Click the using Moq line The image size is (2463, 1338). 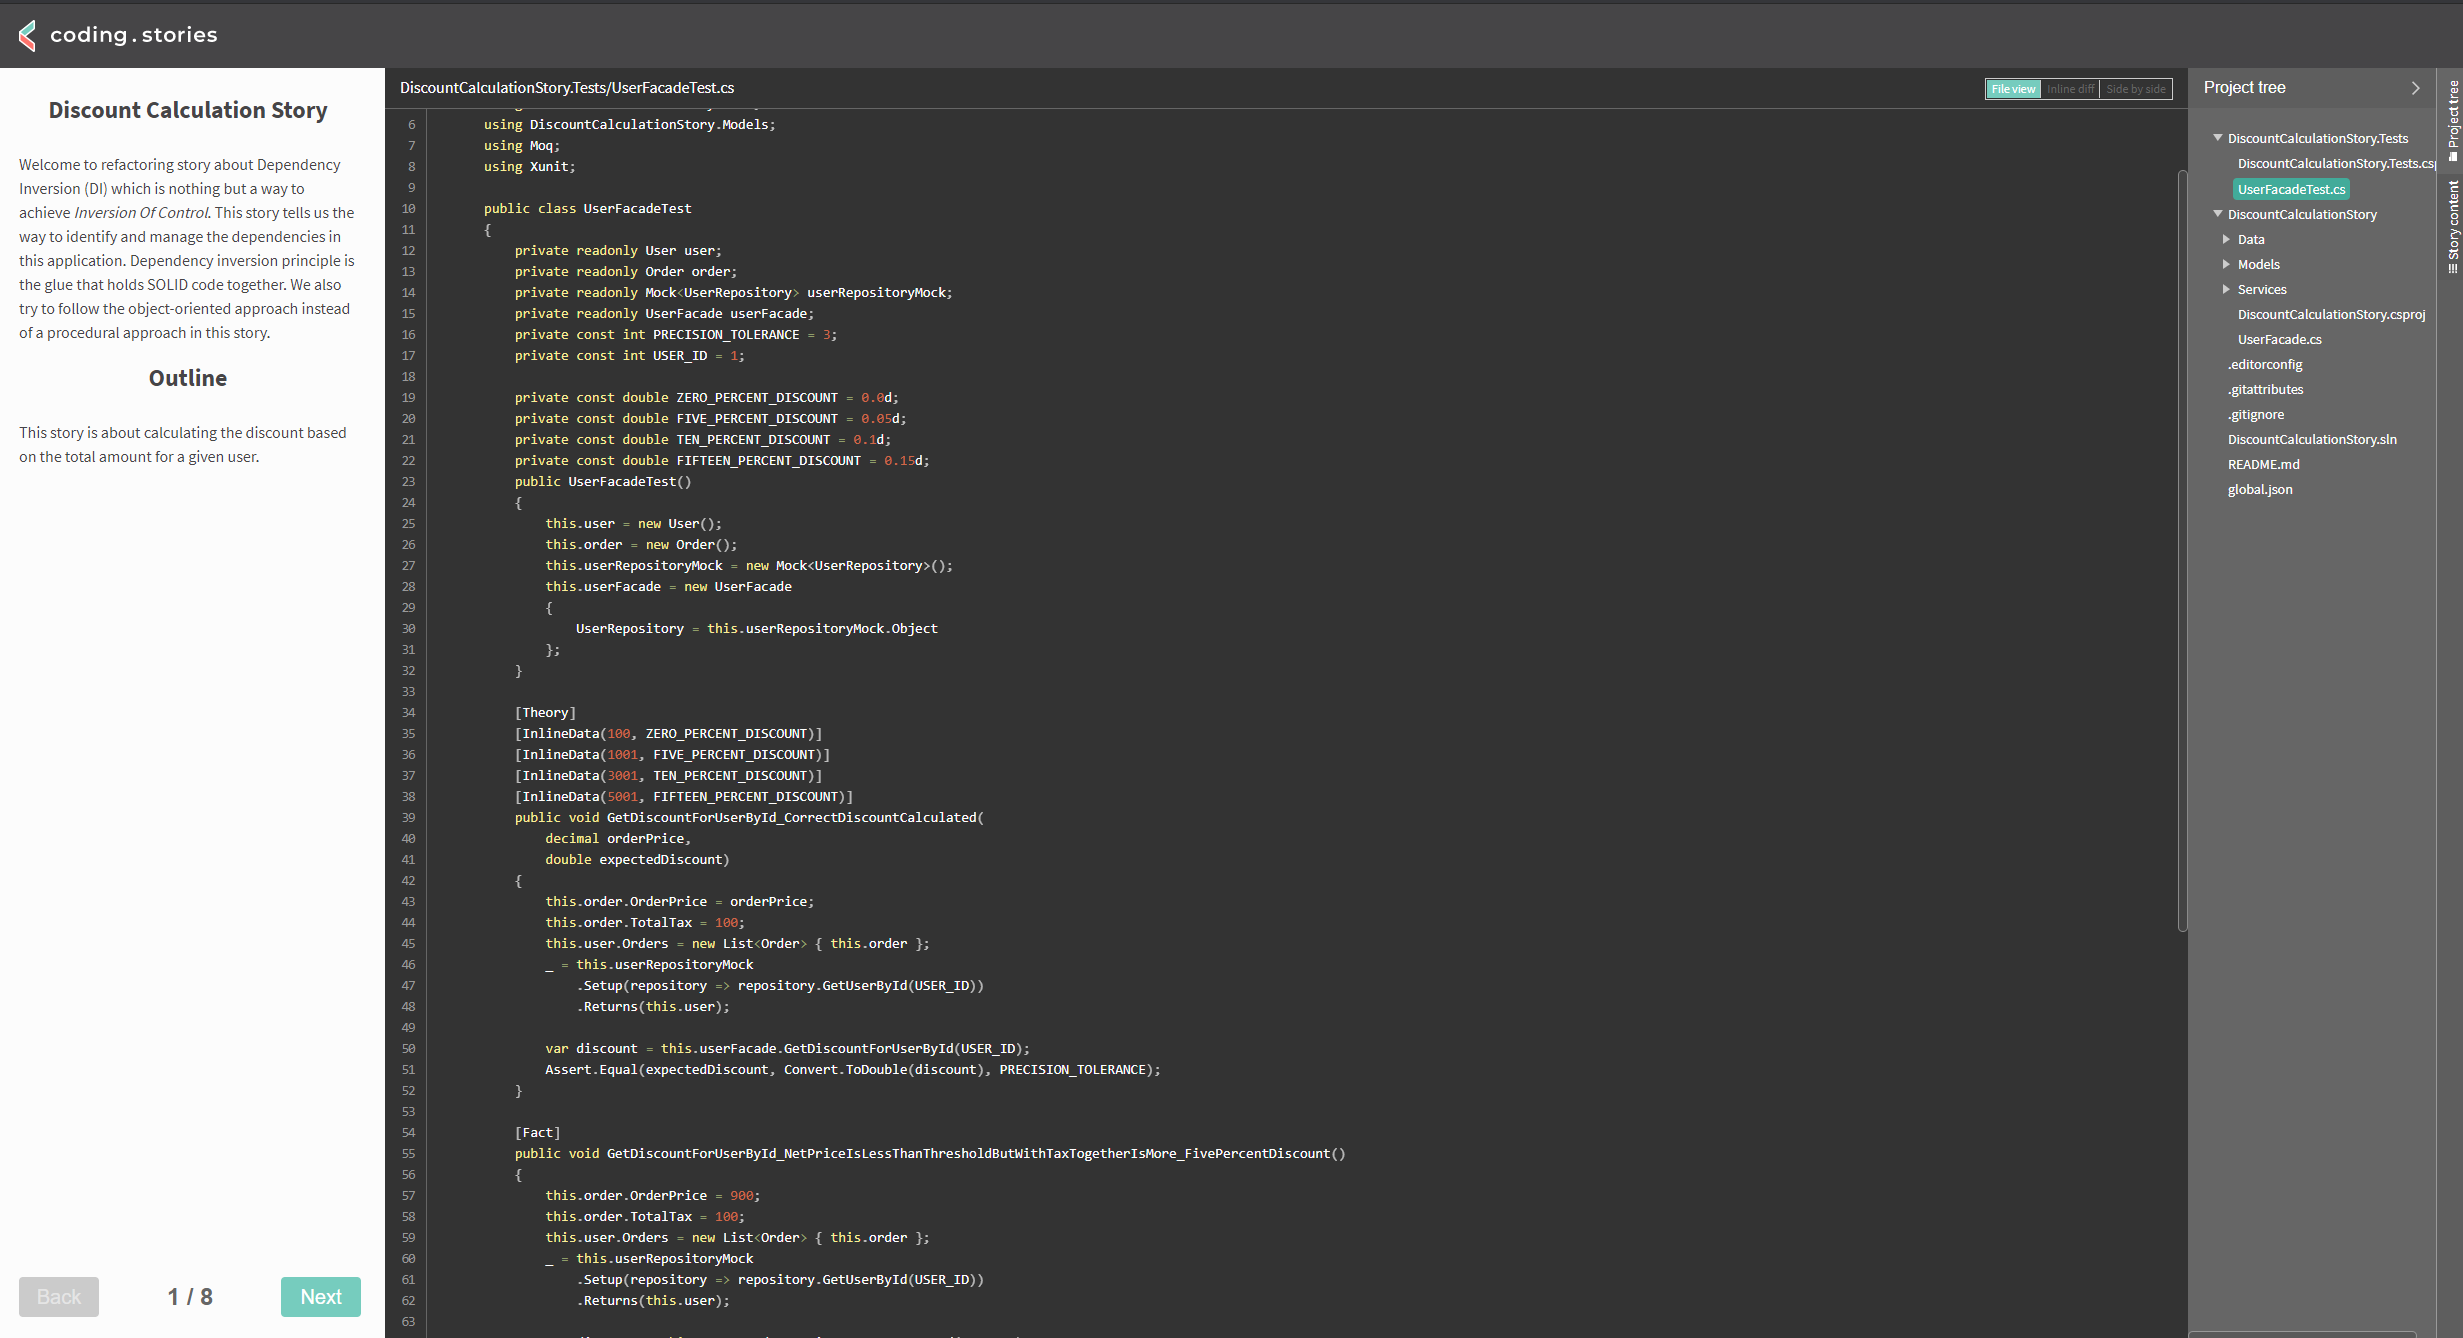[x=522, y=145]
